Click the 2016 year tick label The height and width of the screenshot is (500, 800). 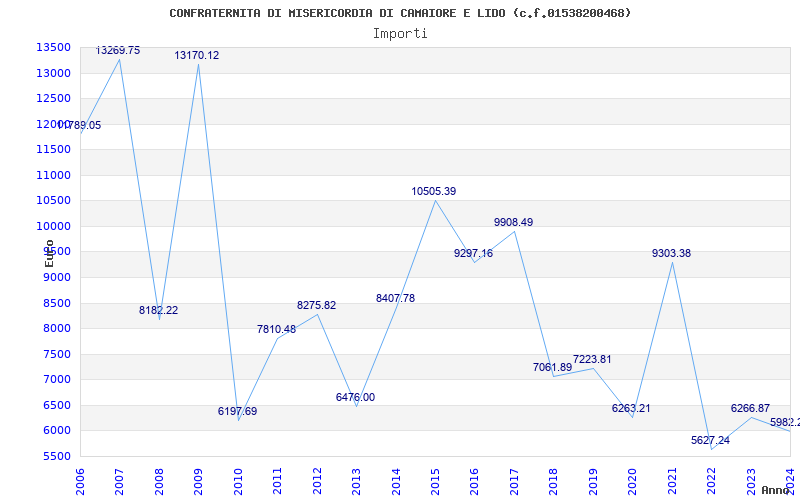click(474, 482)
